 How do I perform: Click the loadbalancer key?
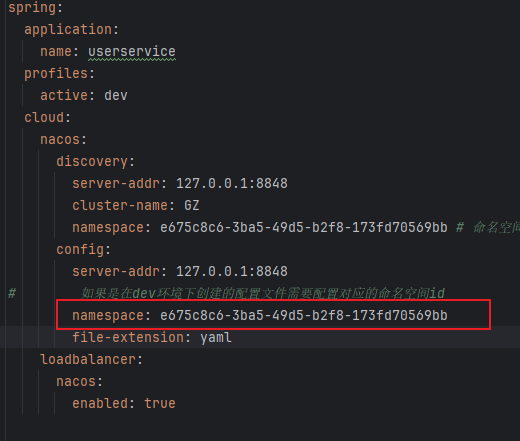tap(88, 359)
